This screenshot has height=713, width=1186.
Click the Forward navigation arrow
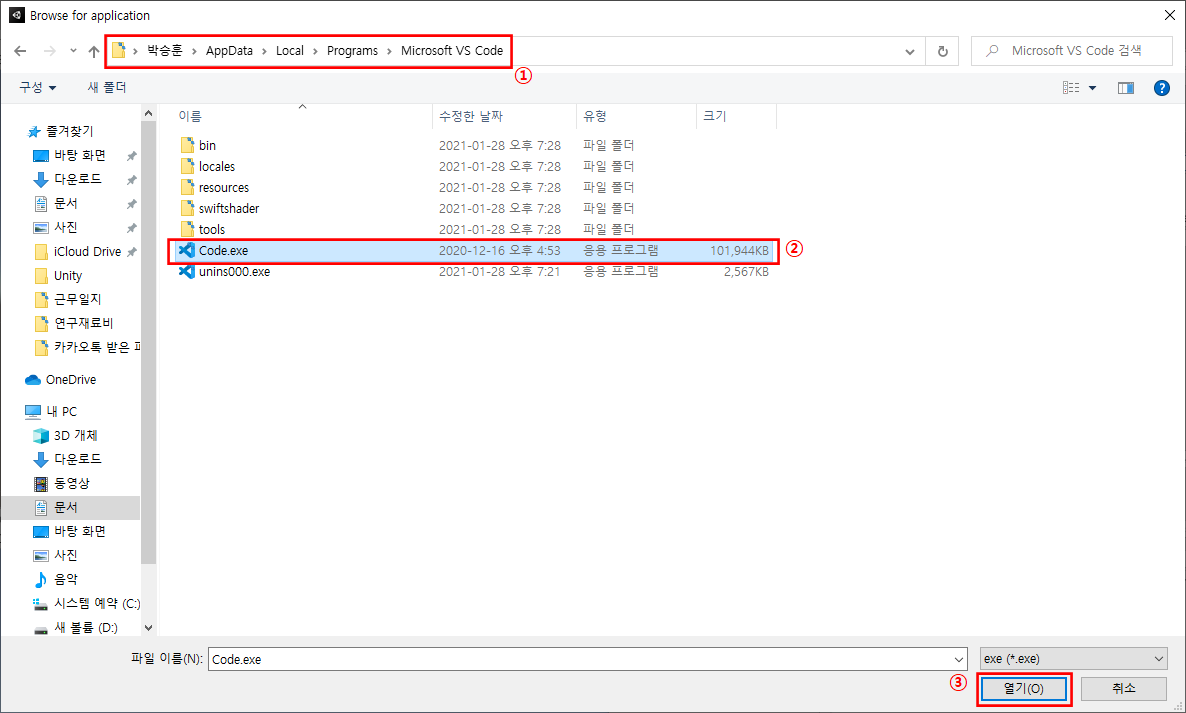click(49, 51)
